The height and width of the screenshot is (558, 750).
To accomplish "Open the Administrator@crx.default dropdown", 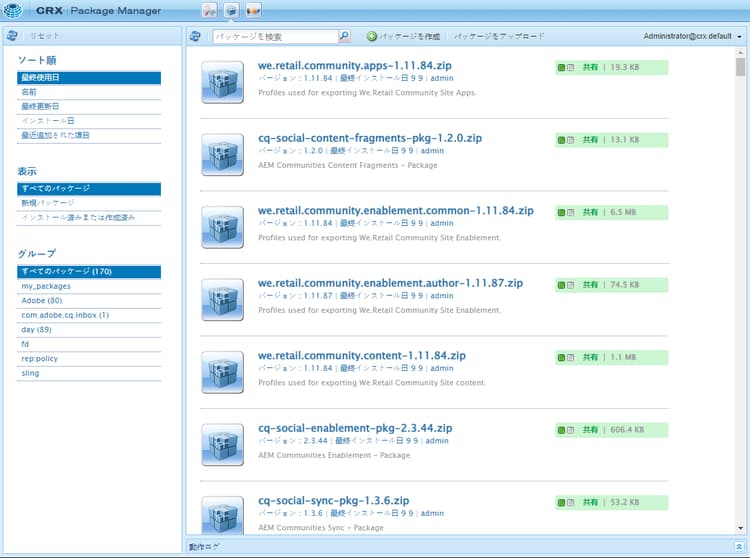I will (x=692, y=36).
